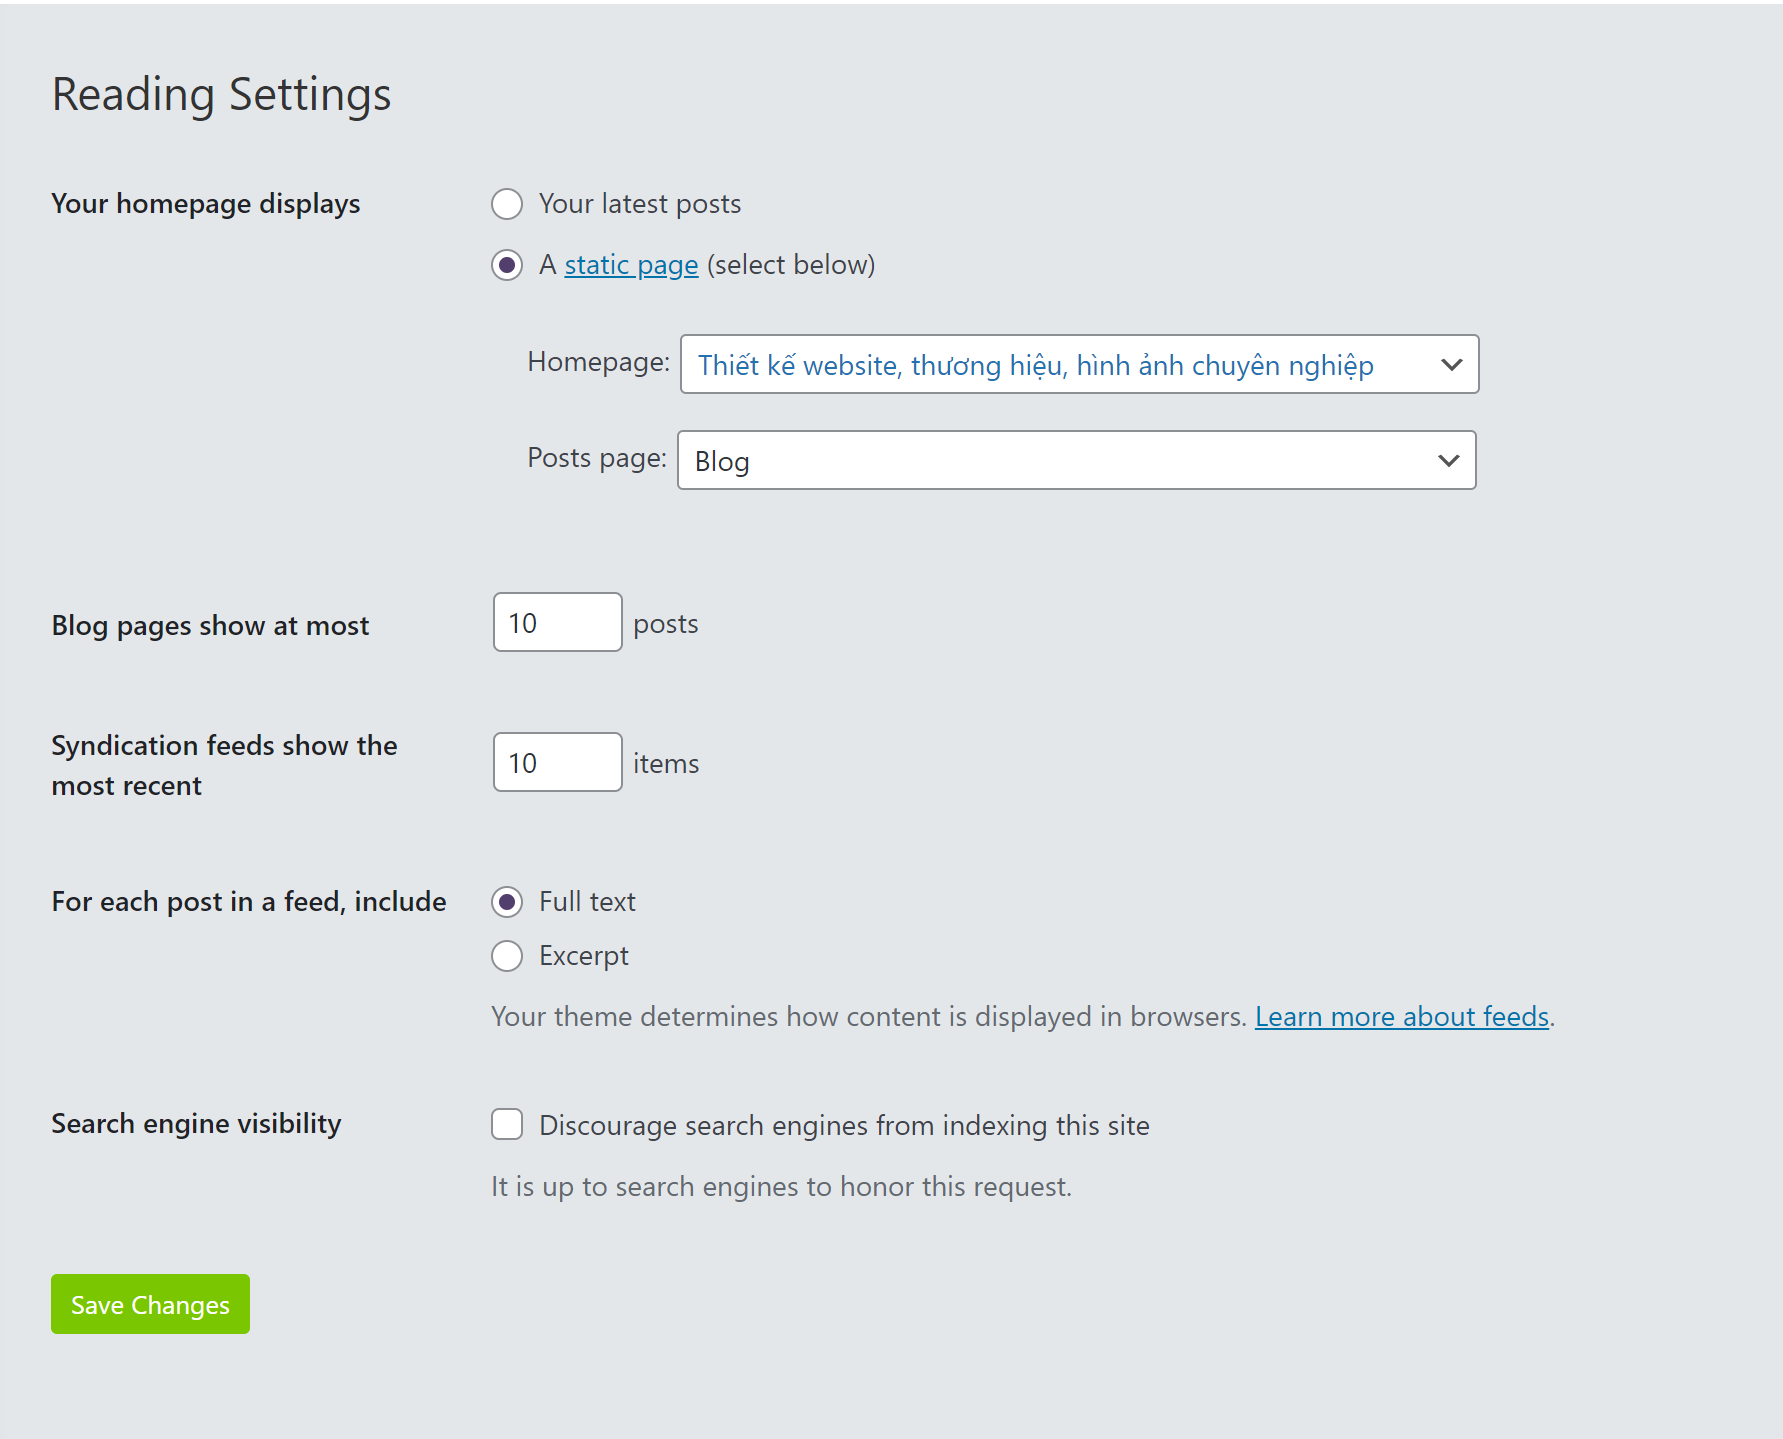The image size is (1783, 1439).
Task: Choose the "Full text" feed radio button
Action: (x=507, y=902)
